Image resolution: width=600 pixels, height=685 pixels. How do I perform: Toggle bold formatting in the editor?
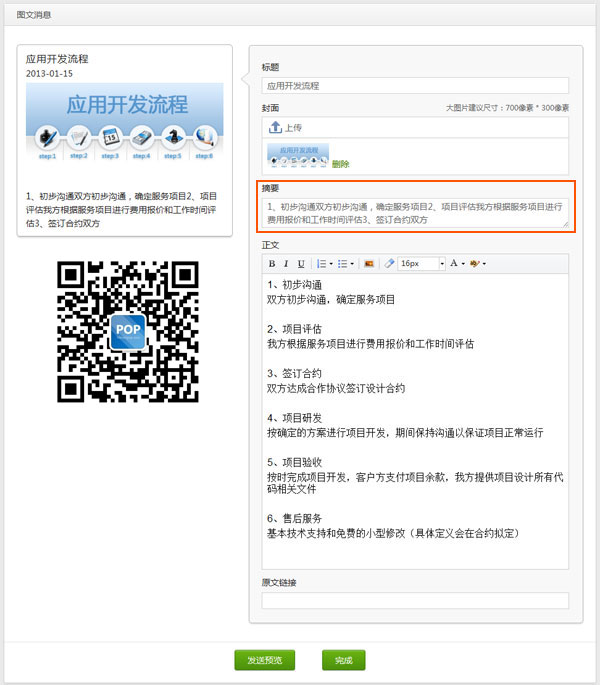click(272, 264)
